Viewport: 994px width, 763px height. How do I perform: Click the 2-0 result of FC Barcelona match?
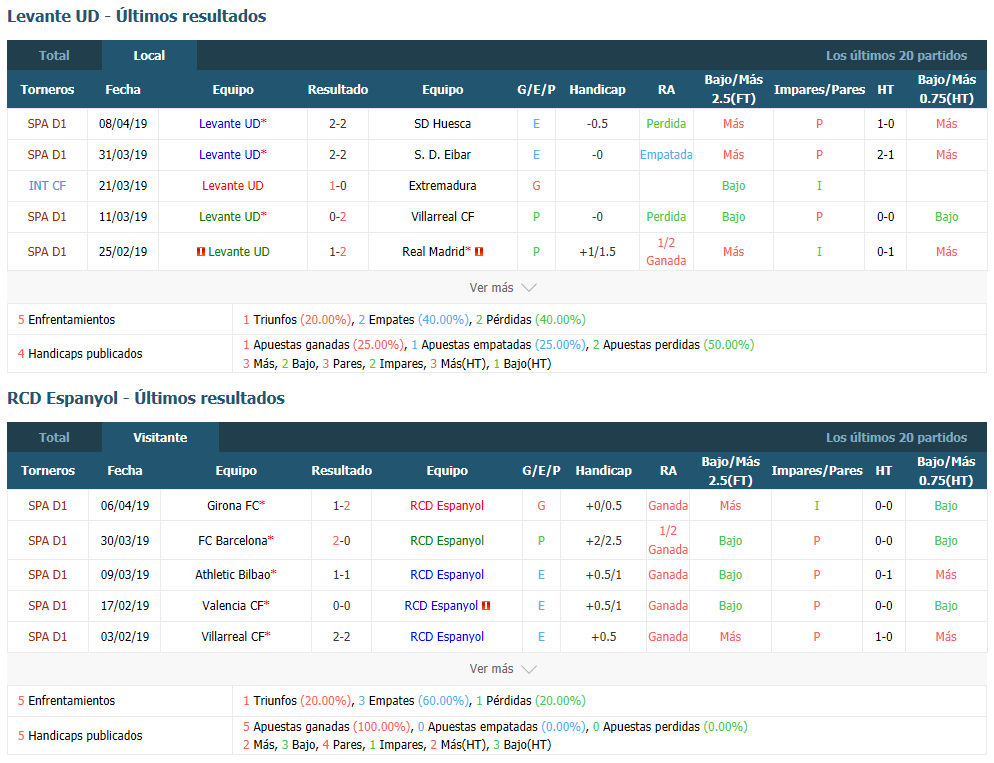pos(342,541)
